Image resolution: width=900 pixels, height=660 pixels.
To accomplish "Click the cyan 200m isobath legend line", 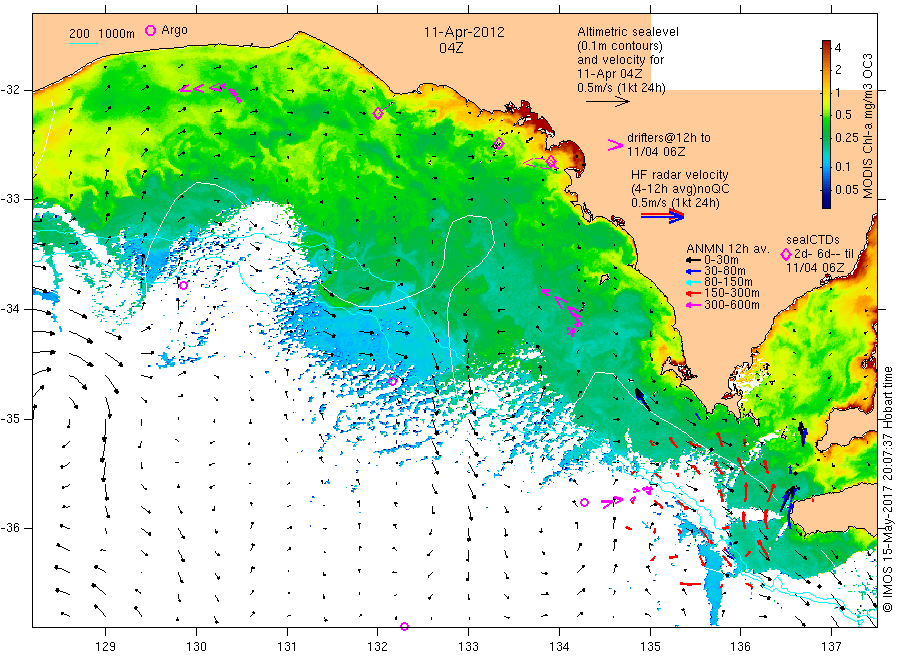I will click(x=83, y=43).
